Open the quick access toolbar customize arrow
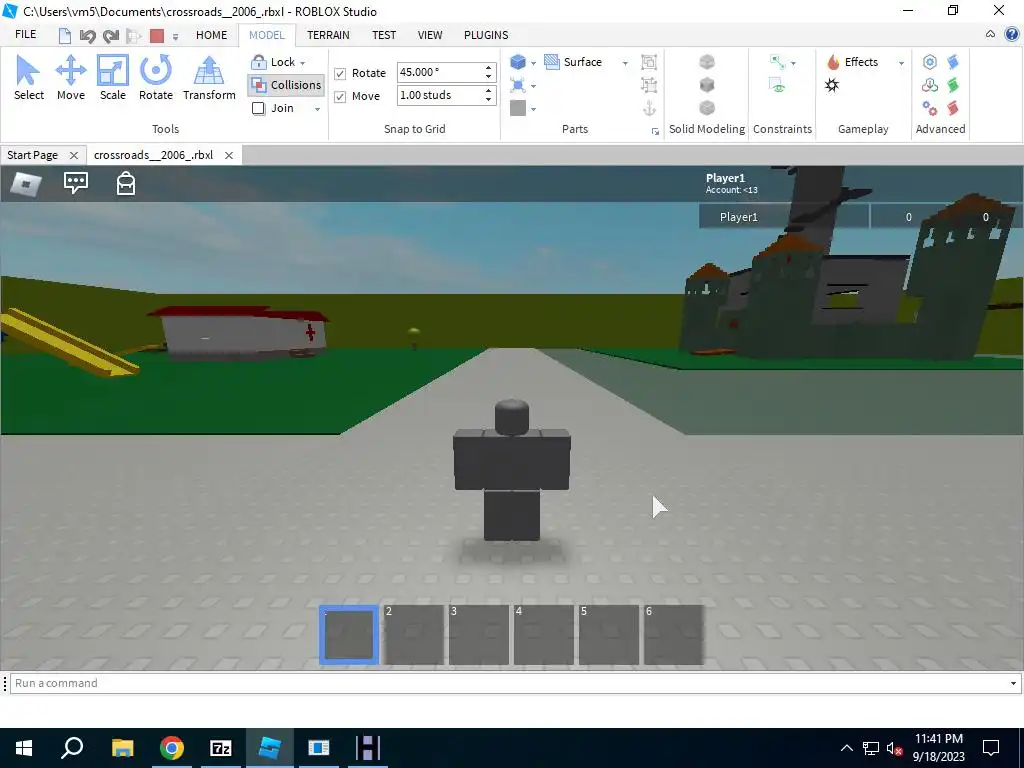The width and height of the screenshot is (1024, 768). click(x=175, y=37)
